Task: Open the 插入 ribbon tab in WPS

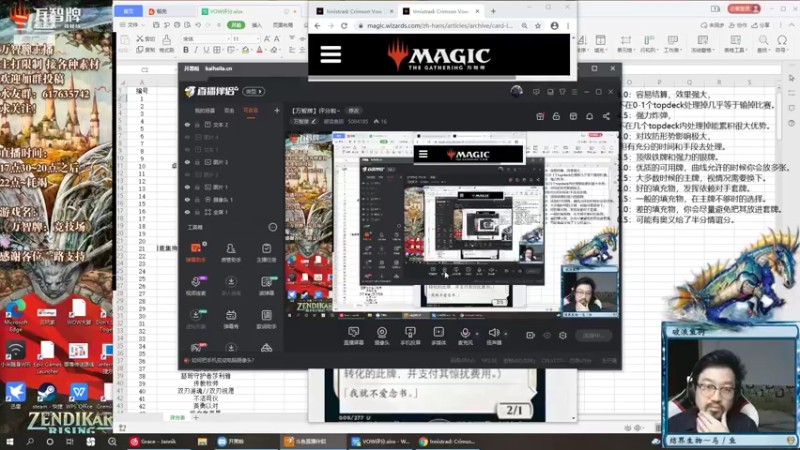Action: [257, 25]
